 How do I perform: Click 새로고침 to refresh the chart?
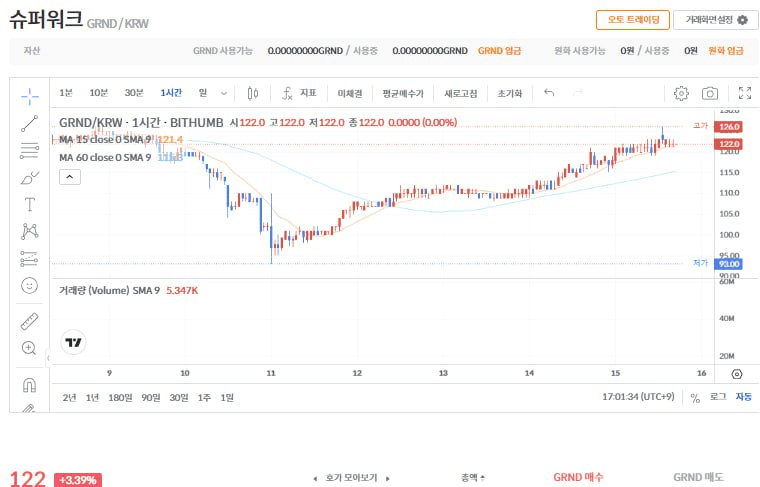460,93
